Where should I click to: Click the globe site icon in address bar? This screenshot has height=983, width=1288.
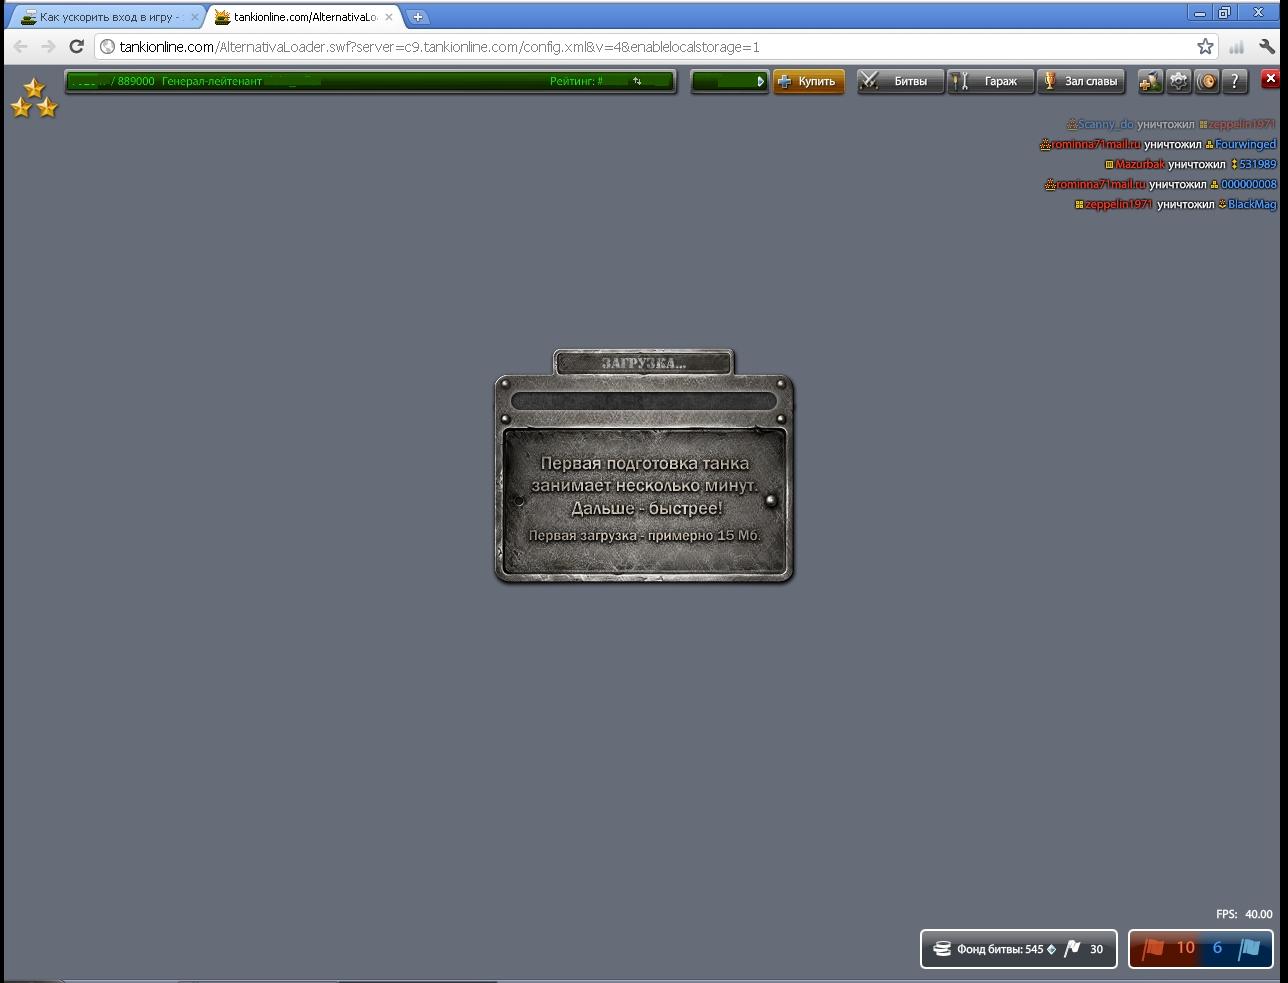tap(108, 47)
